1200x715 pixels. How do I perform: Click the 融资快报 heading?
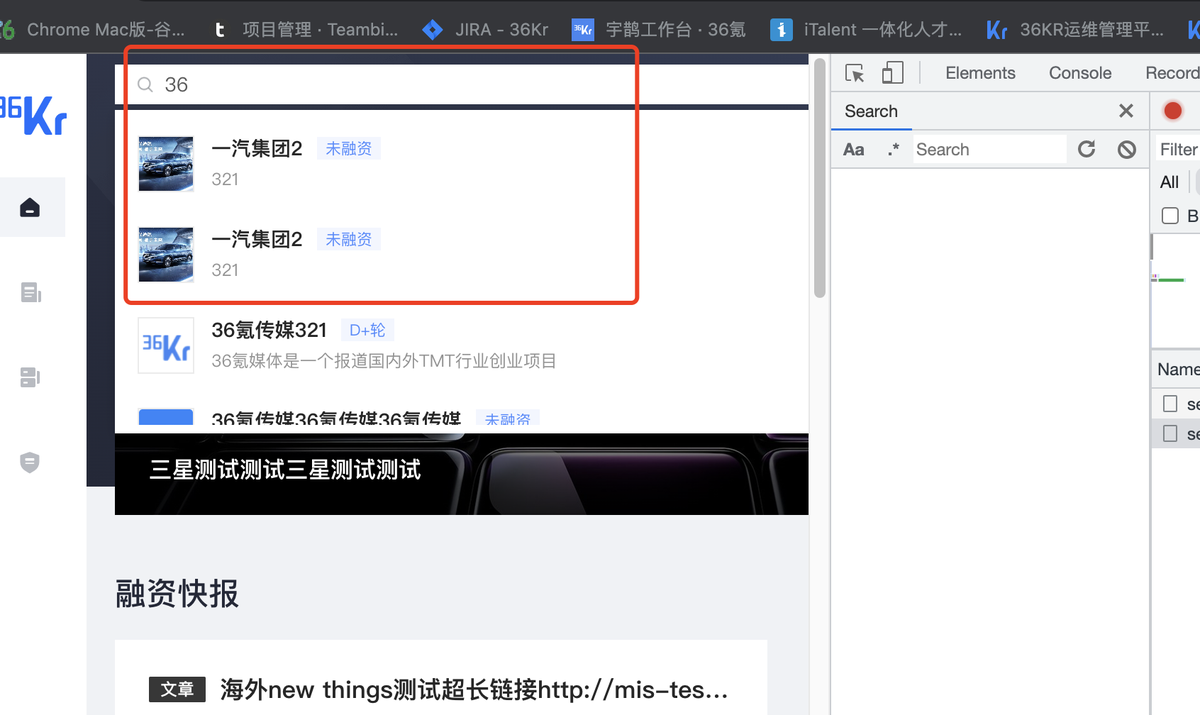coord(177,594)
